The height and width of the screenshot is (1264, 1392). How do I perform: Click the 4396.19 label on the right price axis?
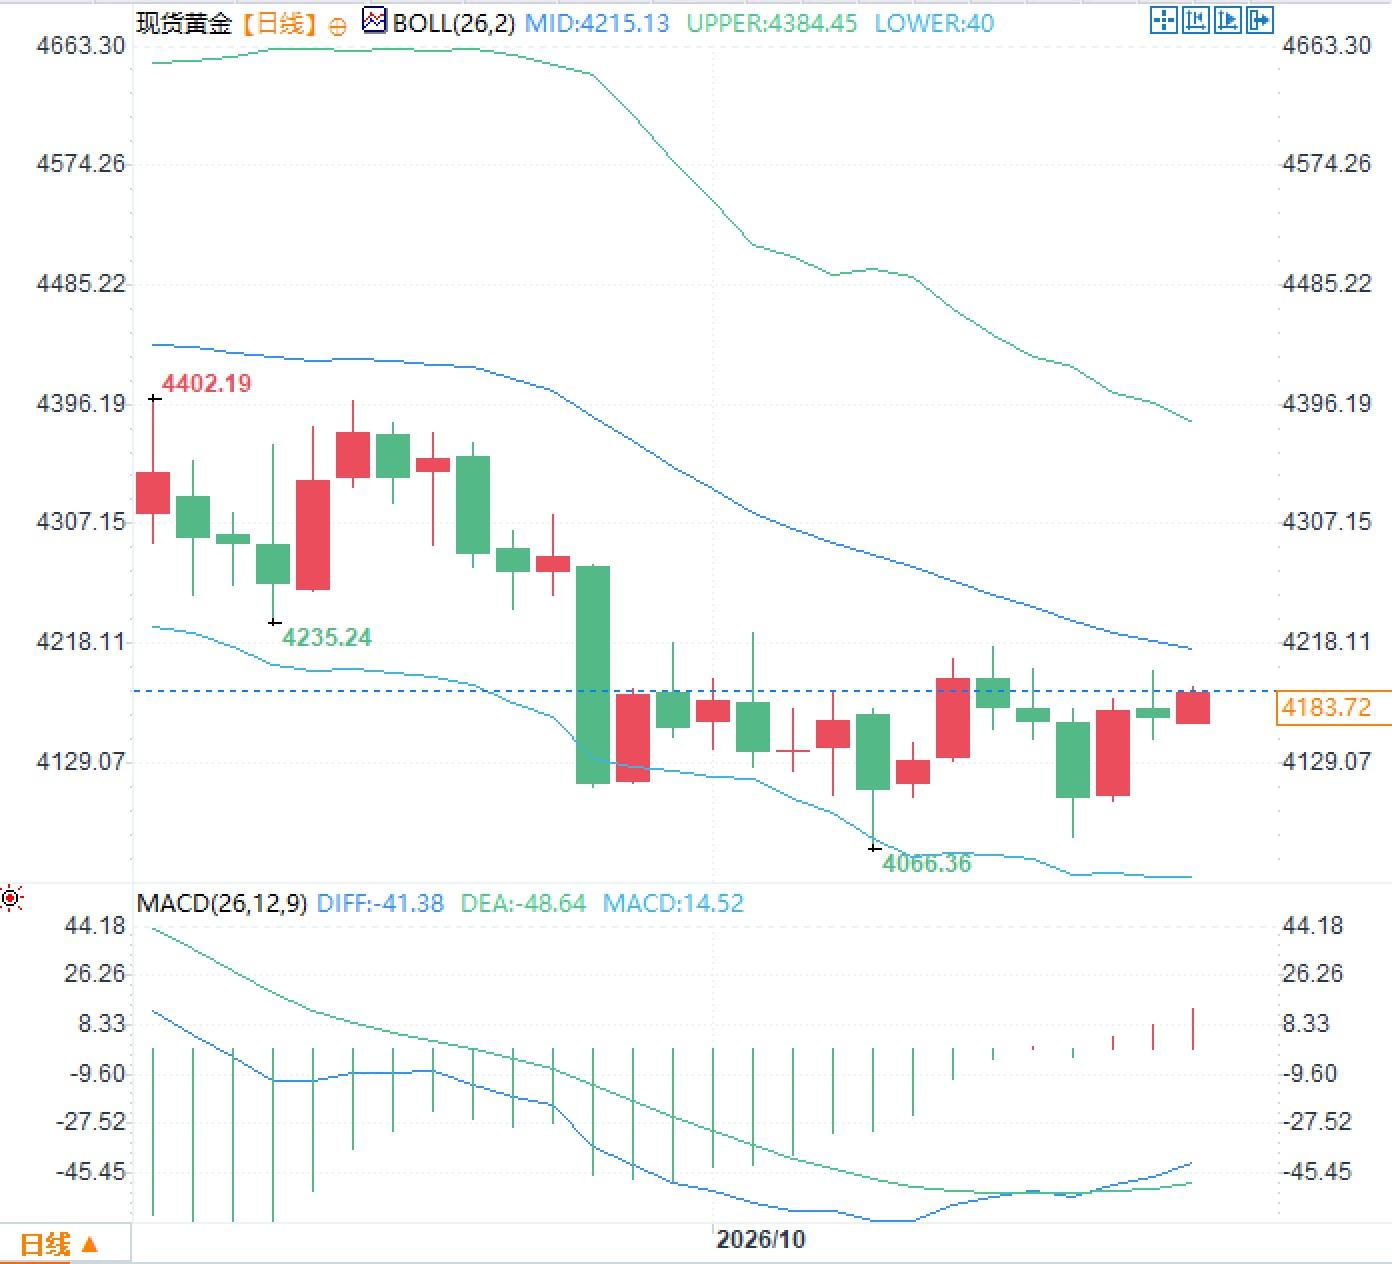[x=1327, y=404]
